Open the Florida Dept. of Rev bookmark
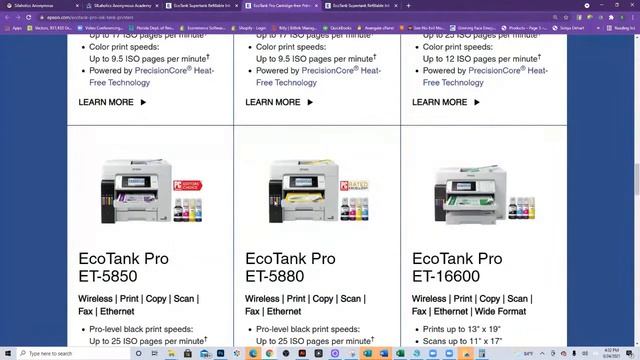The image size is (640, 360). [x=151, y=28]
